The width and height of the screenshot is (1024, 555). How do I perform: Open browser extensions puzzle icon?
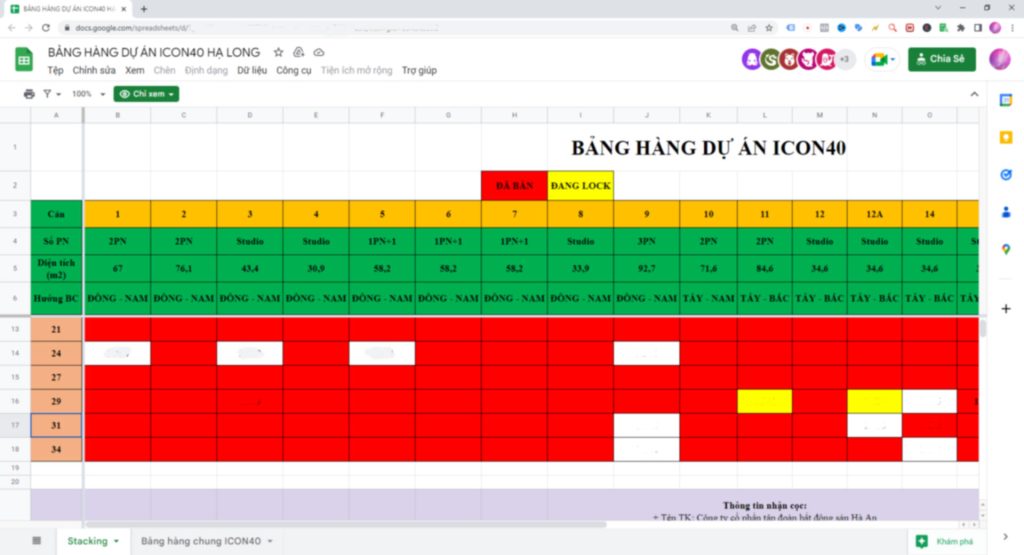[x=961, y=27]
